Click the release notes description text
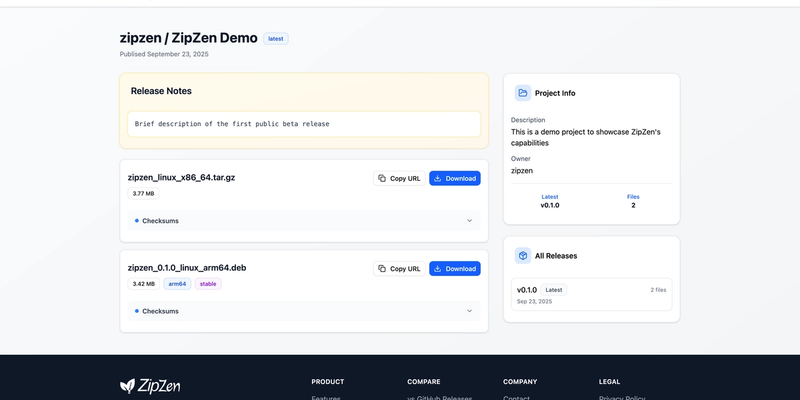The width and height of the screenshot is (800, 400). (232, 124)
